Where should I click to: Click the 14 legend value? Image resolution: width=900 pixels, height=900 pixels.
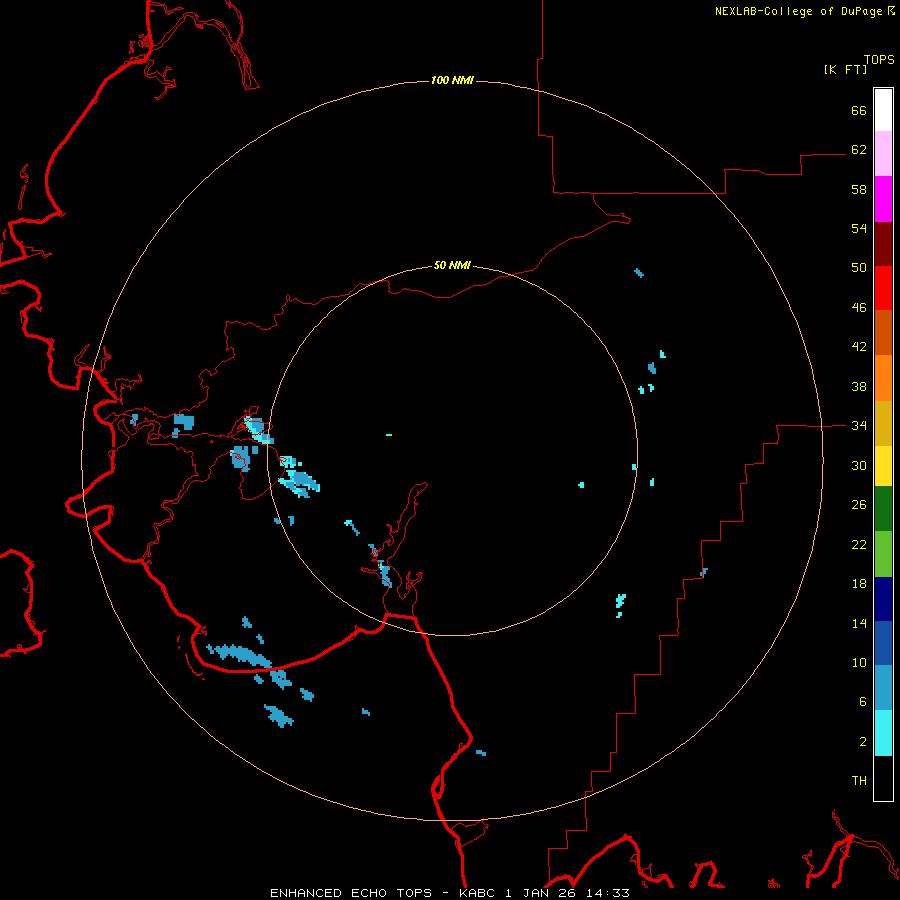pos(859,623)
